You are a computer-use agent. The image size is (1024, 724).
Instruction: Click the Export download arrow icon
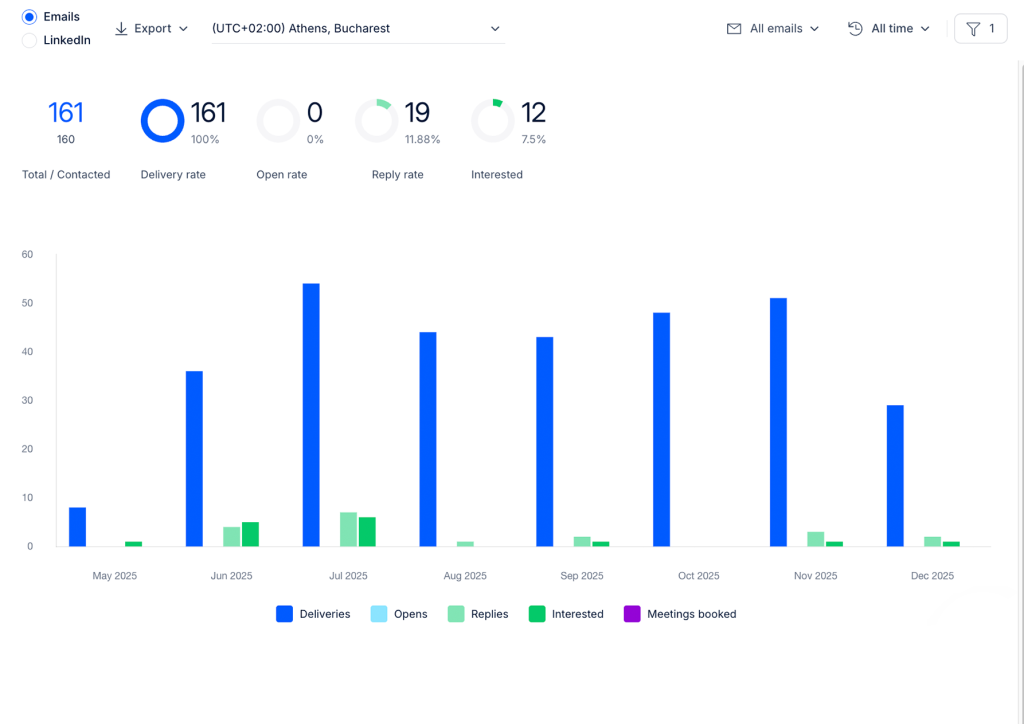121,29
